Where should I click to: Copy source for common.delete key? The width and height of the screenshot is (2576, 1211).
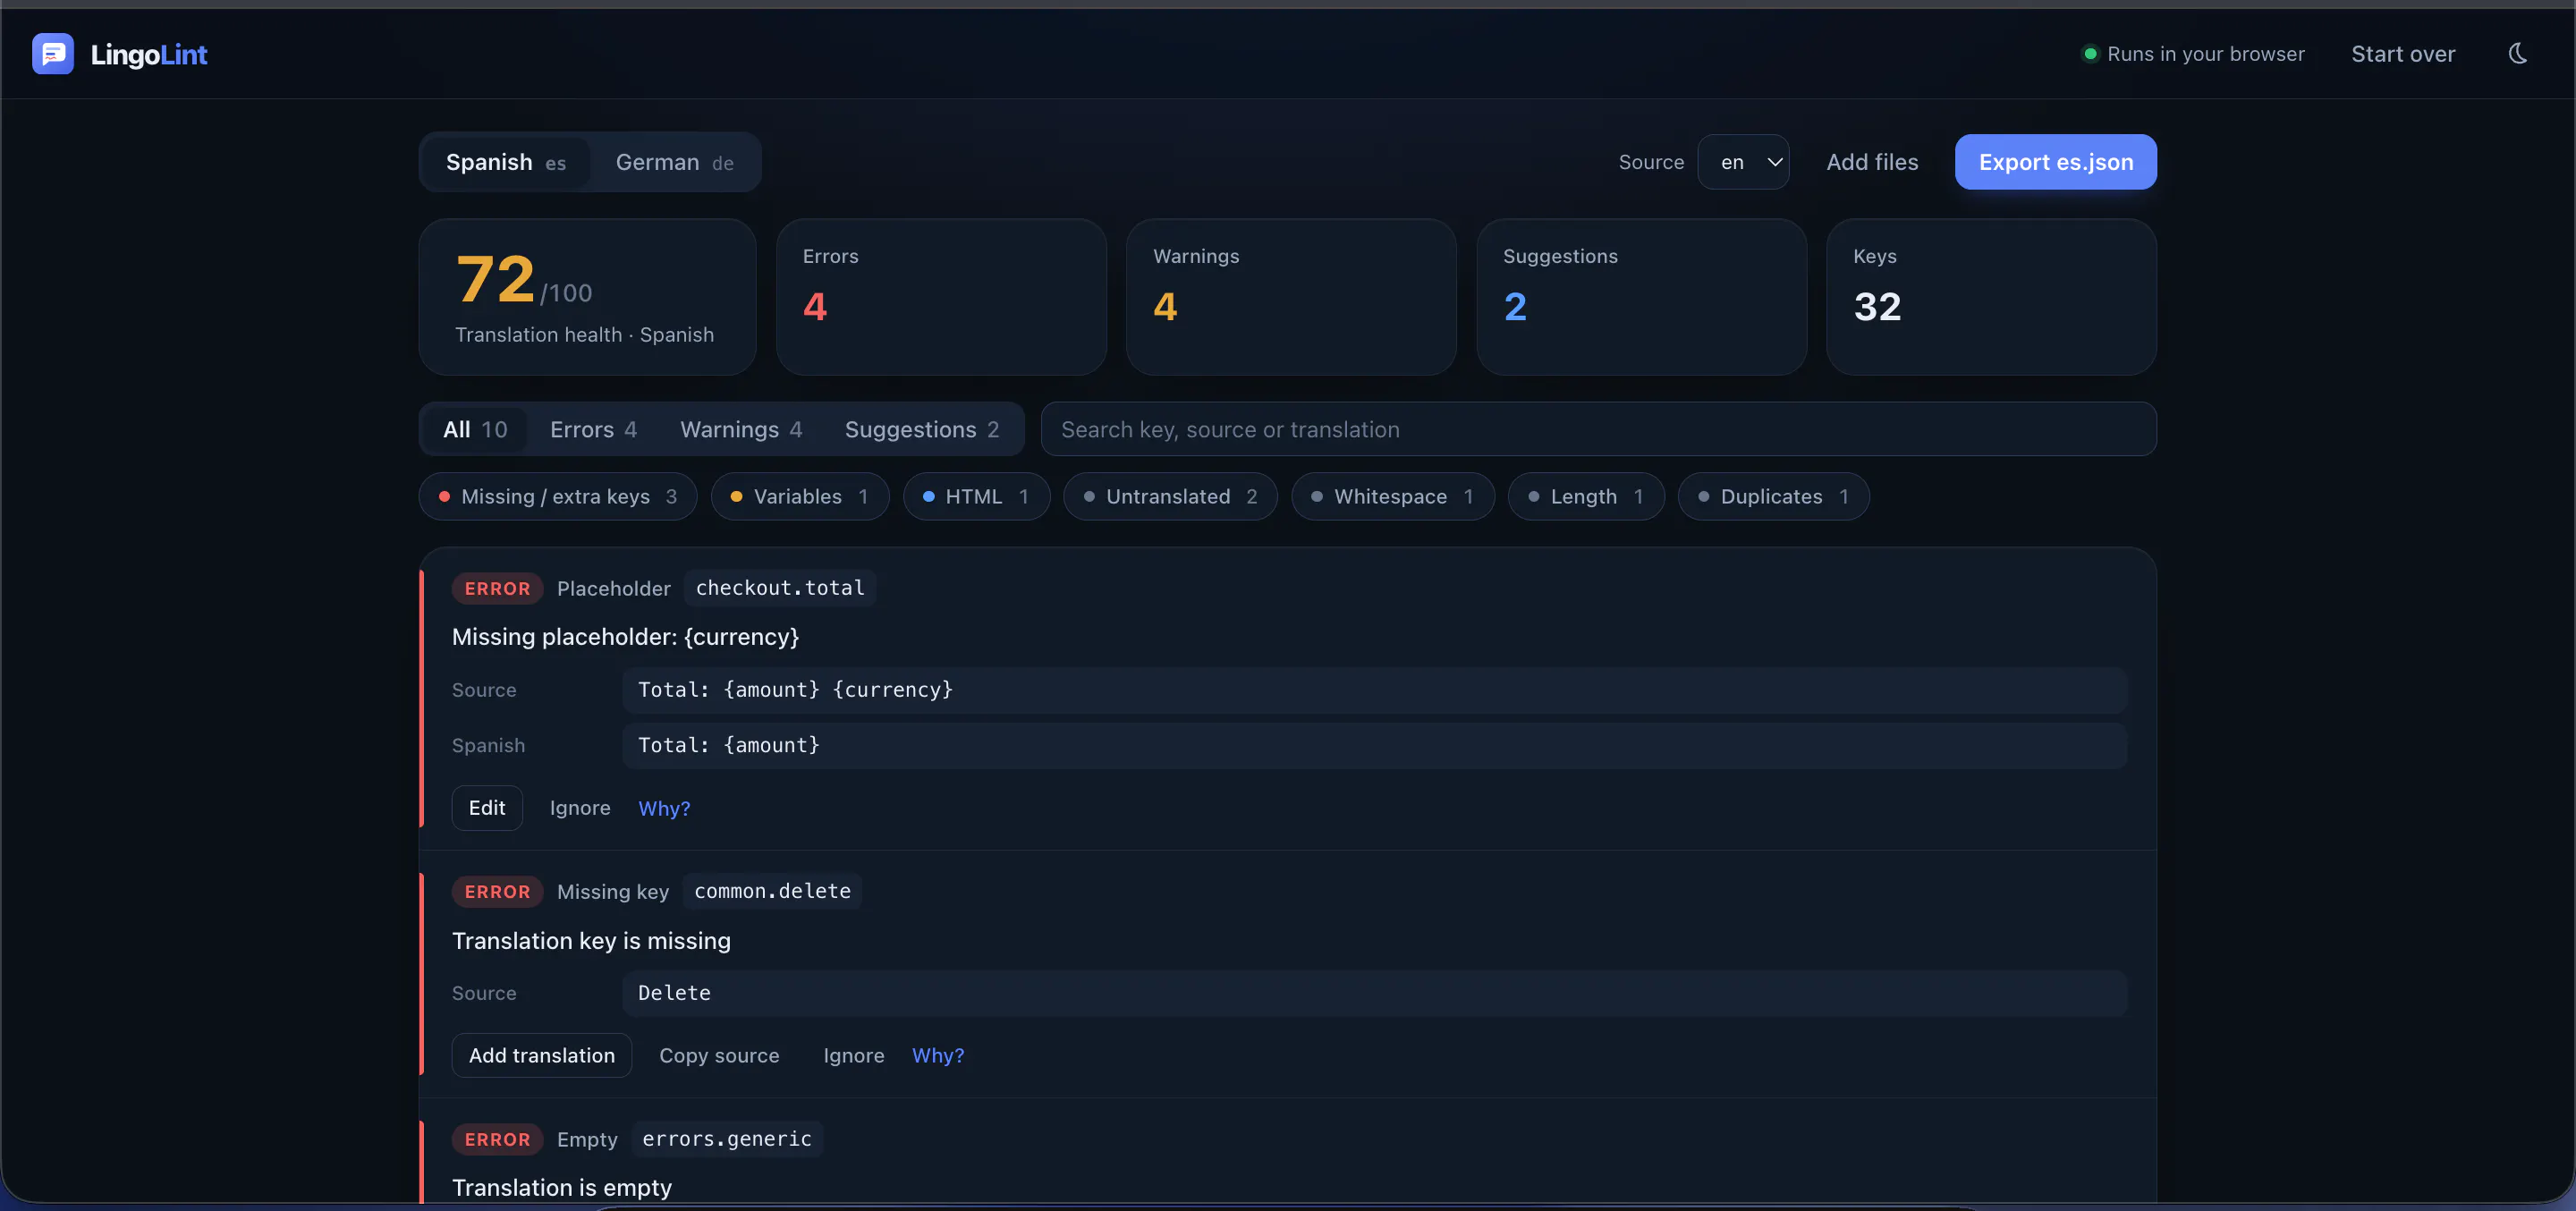pyautogui.click(x=719, y=1055)
